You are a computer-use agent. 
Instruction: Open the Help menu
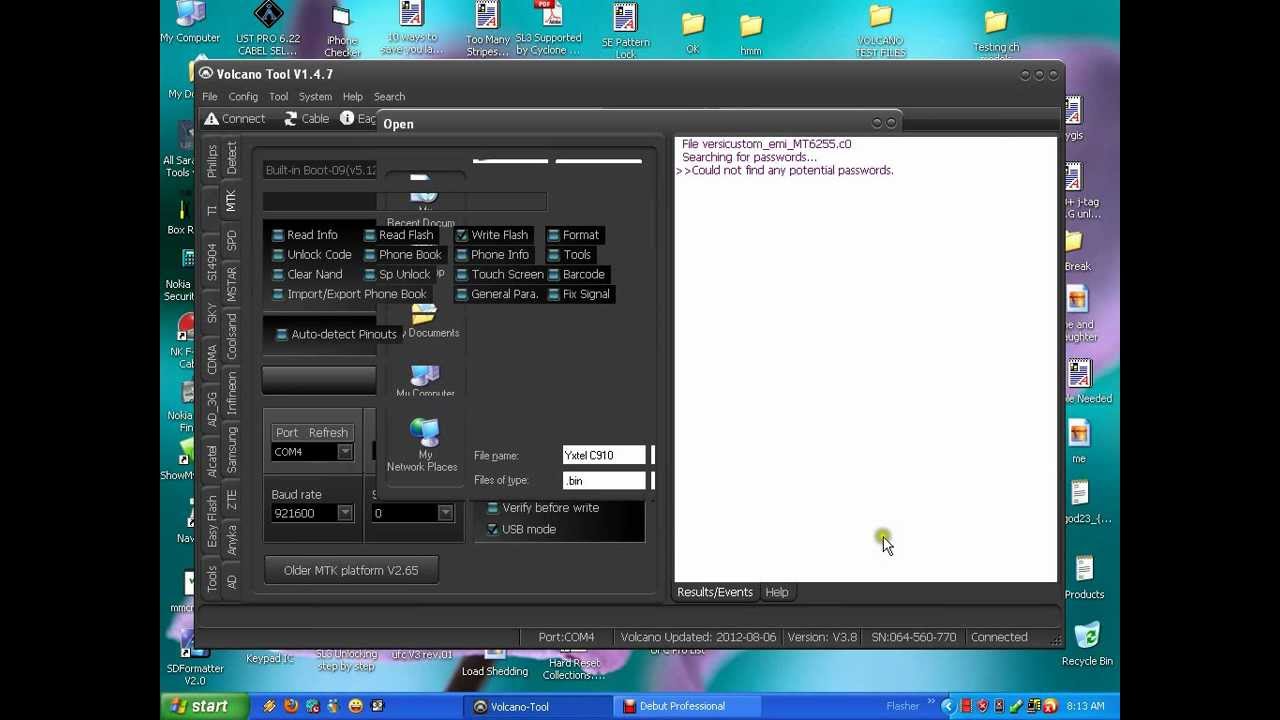352,97
